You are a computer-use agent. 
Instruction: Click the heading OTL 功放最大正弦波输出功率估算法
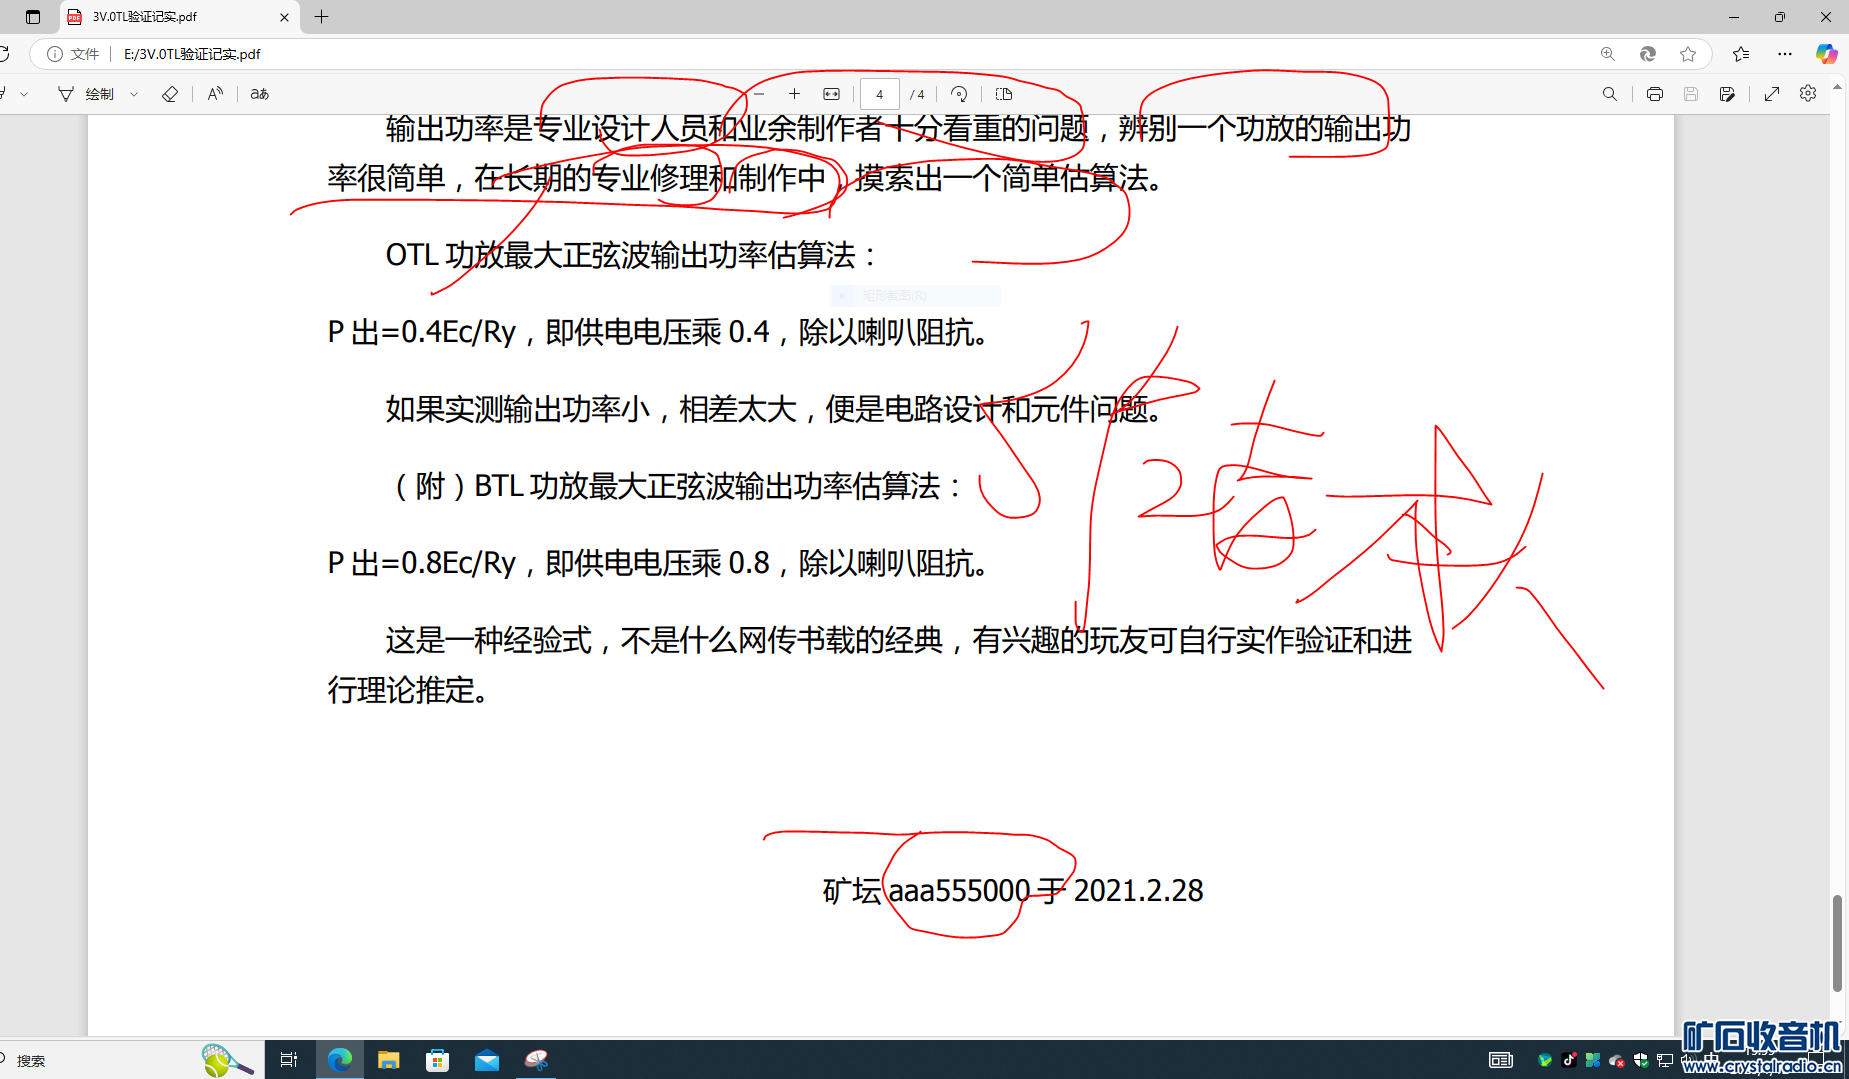pyautogui.click(x=631, y=255)
